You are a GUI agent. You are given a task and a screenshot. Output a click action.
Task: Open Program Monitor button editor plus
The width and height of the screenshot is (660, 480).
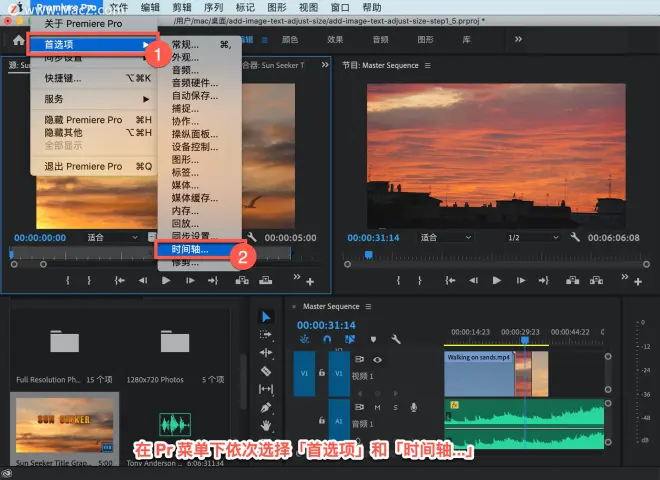[x=638, y=282]
